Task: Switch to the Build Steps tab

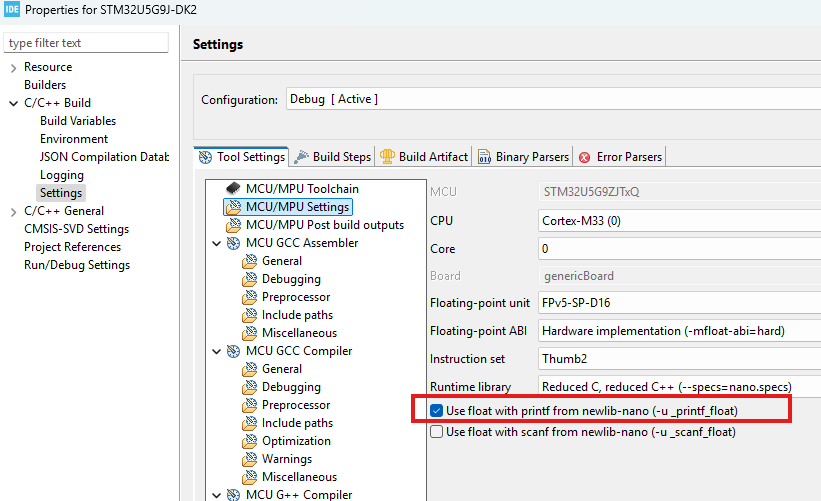Action: [x=332, y=157]
